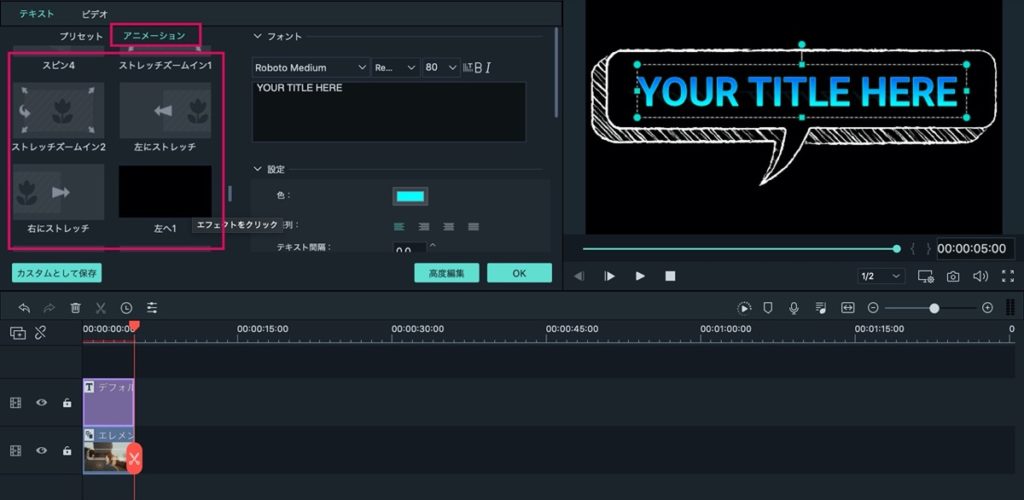Hide the element track with eye icon

[x=41, y=450]
